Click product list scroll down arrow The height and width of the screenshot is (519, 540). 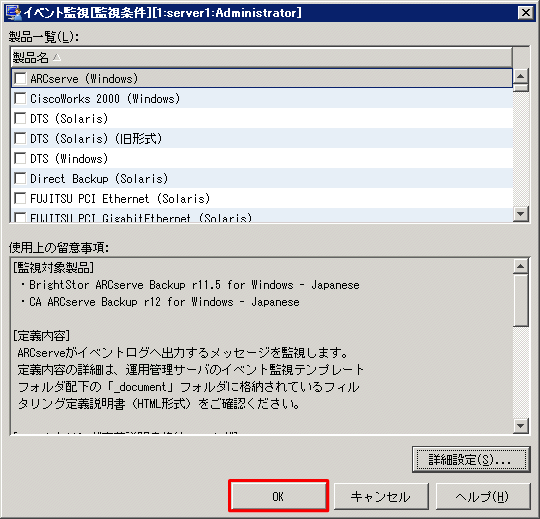(x=521, y=214)
